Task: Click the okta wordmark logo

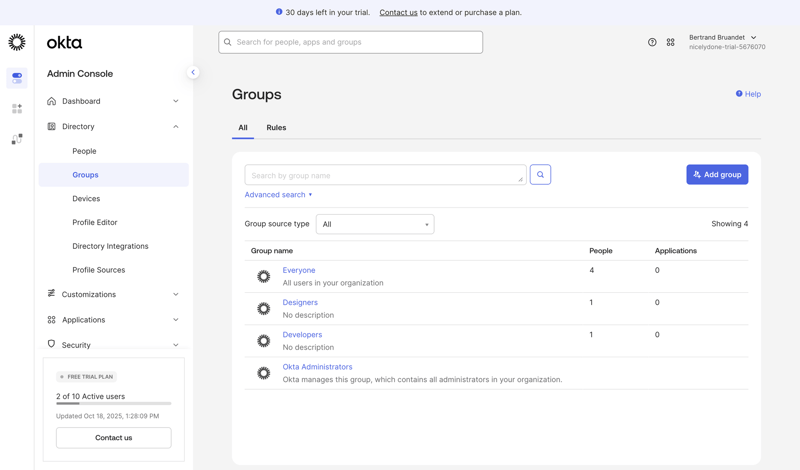Action: tap(64, 42)
